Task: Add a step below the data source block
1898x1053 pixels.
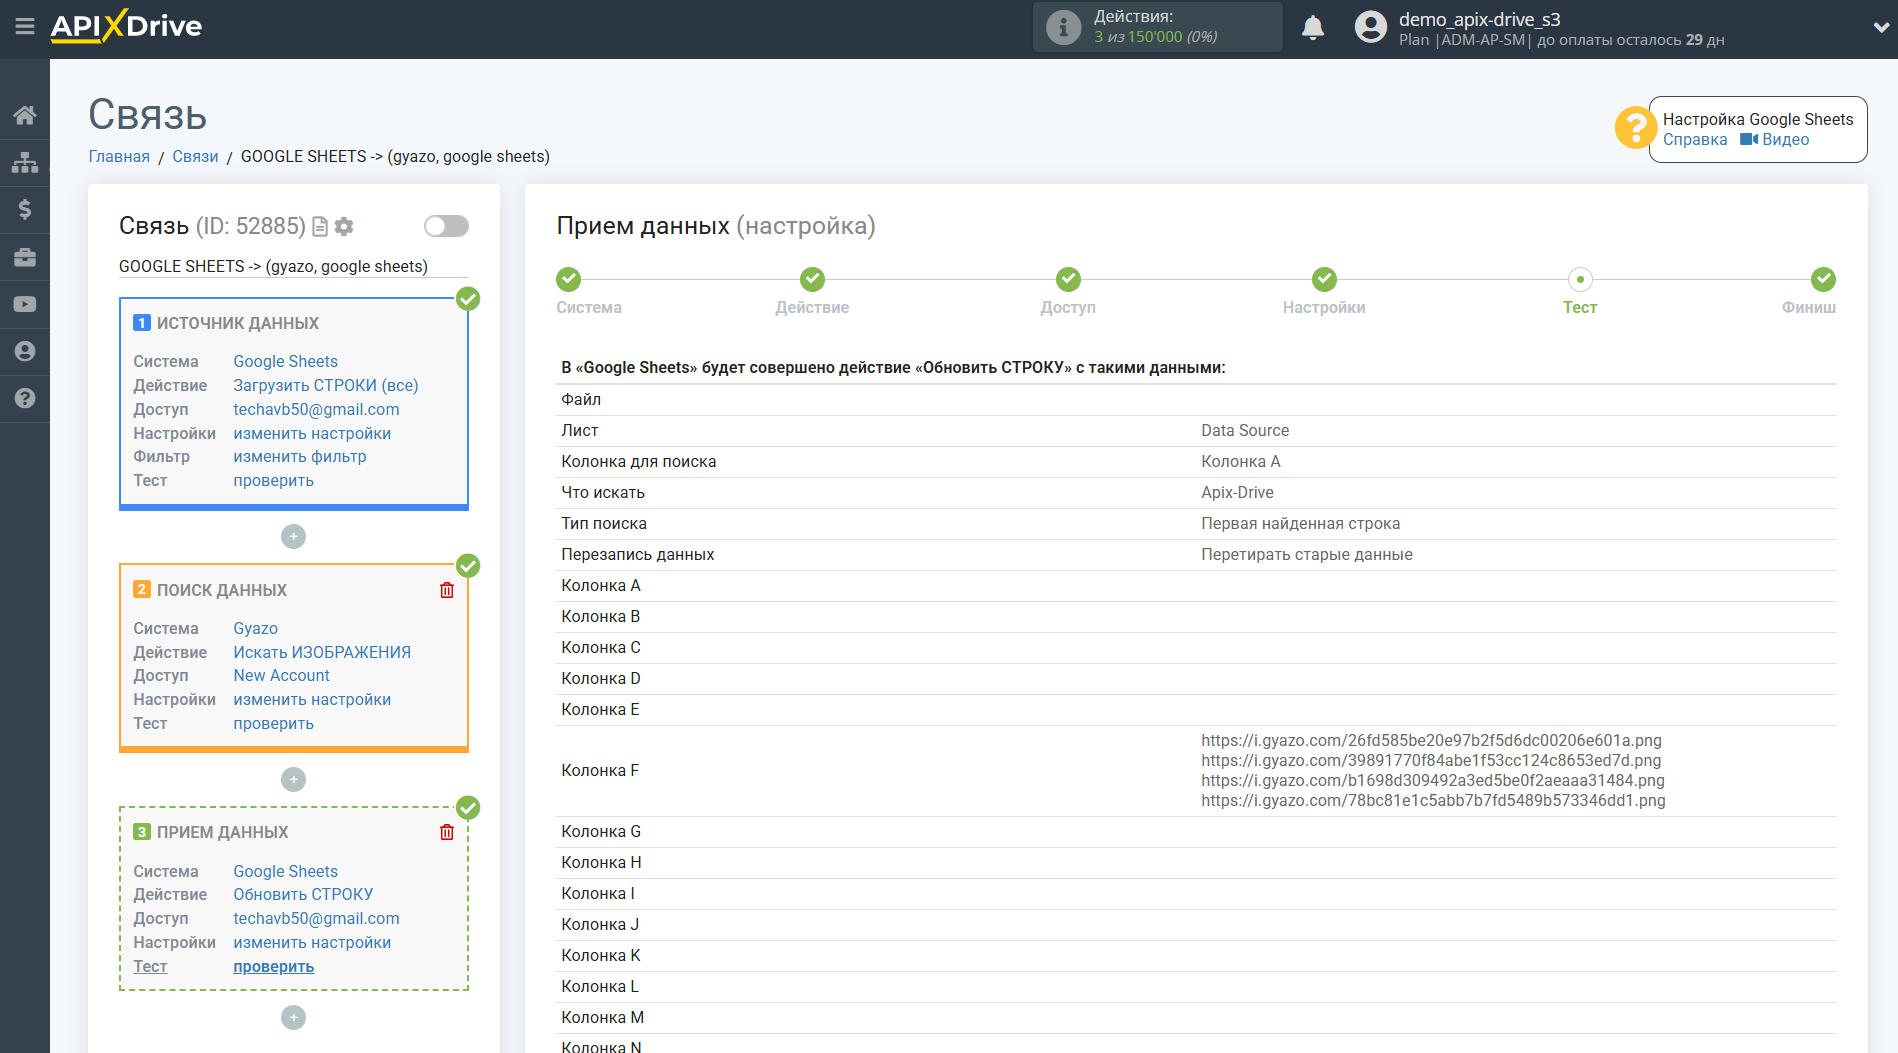Action: pyautogui.click(x=293, y=537)
